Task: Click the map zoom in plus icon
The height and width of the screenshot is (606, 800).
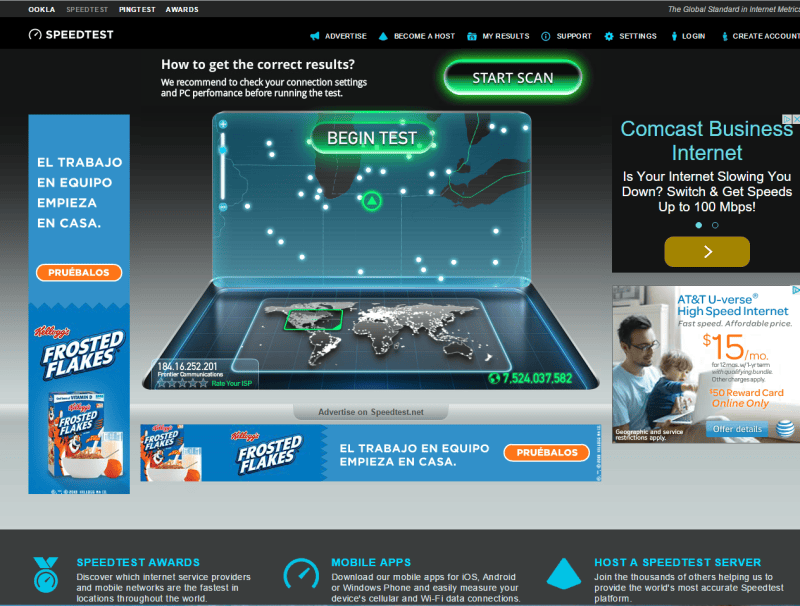Action: pos(223,124)
